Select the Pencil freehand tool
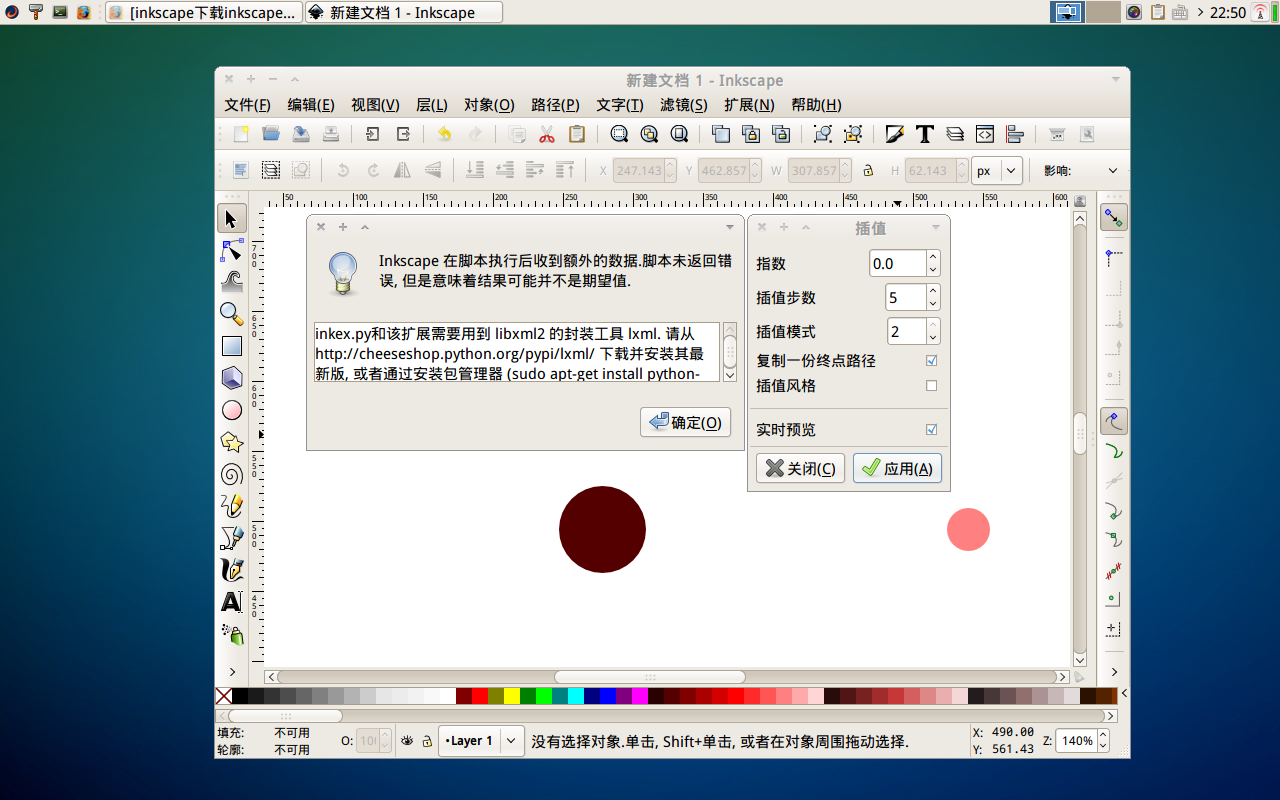The width and height of the screenshot is (1280, 800). coord(232,507)
